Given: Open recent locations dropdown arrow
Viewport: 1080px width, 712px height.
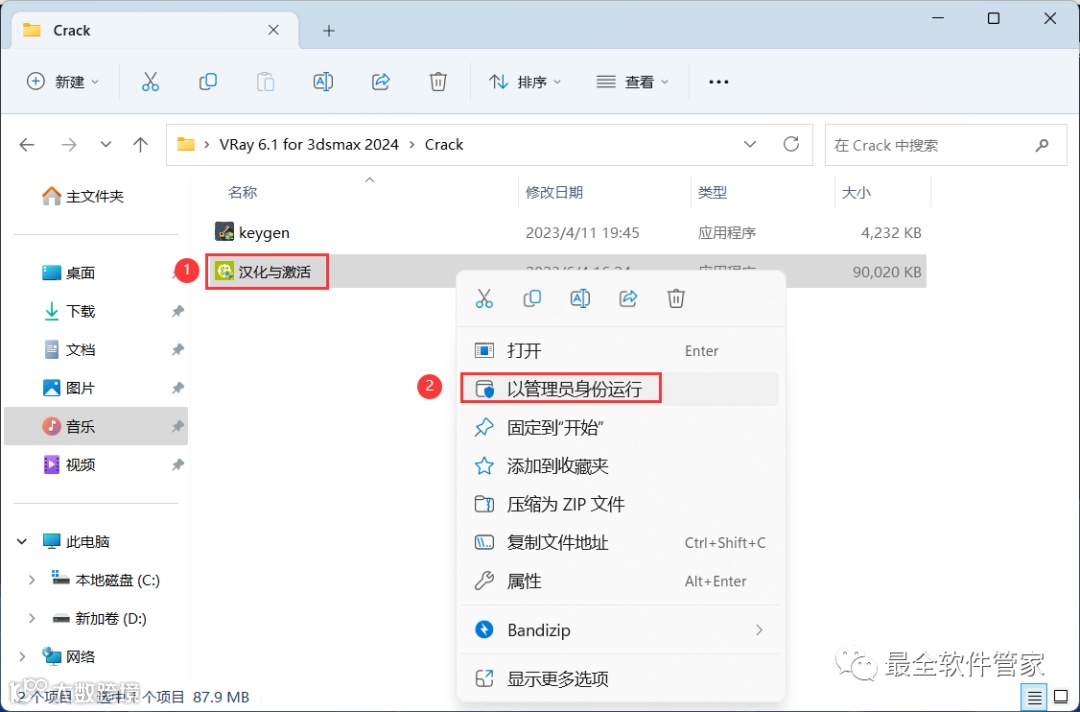Looking at the screenshot, I should [105, 145].
